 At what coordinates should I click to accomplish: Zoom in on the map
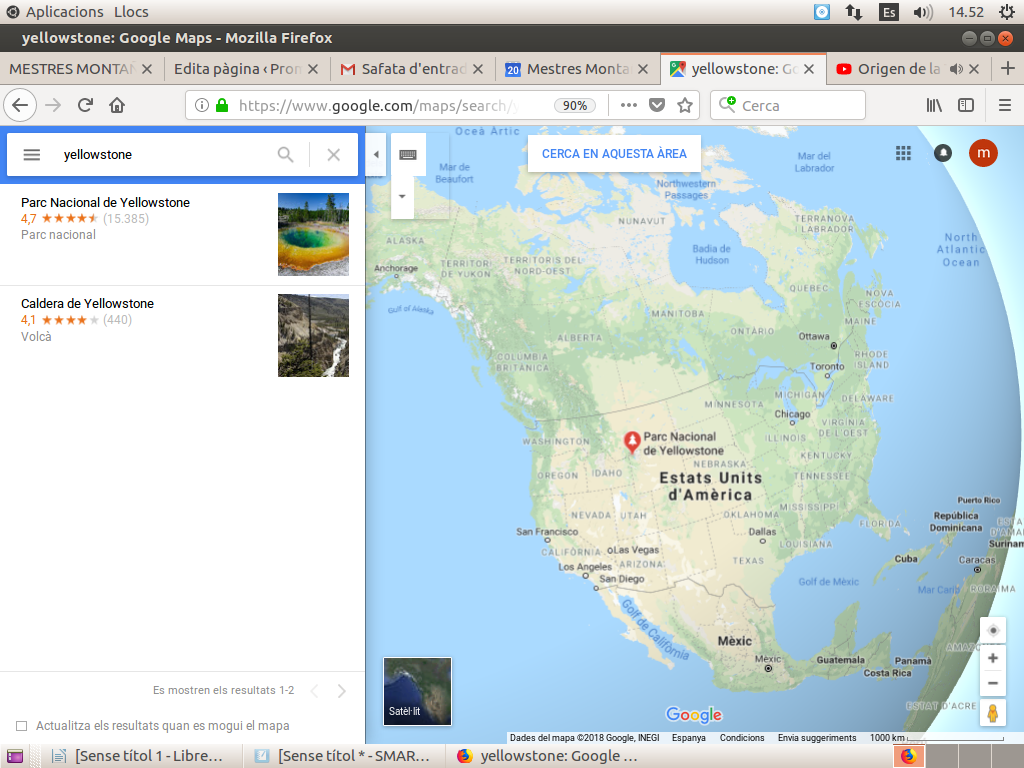993,658
